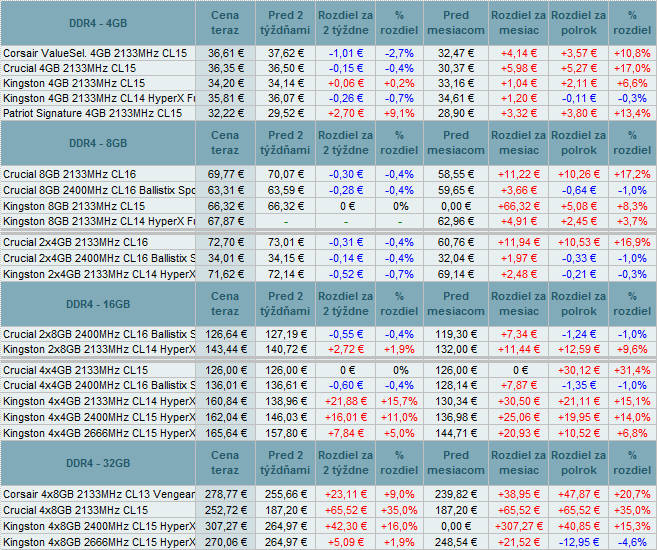Select the +31,4% half-year percentage cell

pyautogui.click(x=632, y=370)
